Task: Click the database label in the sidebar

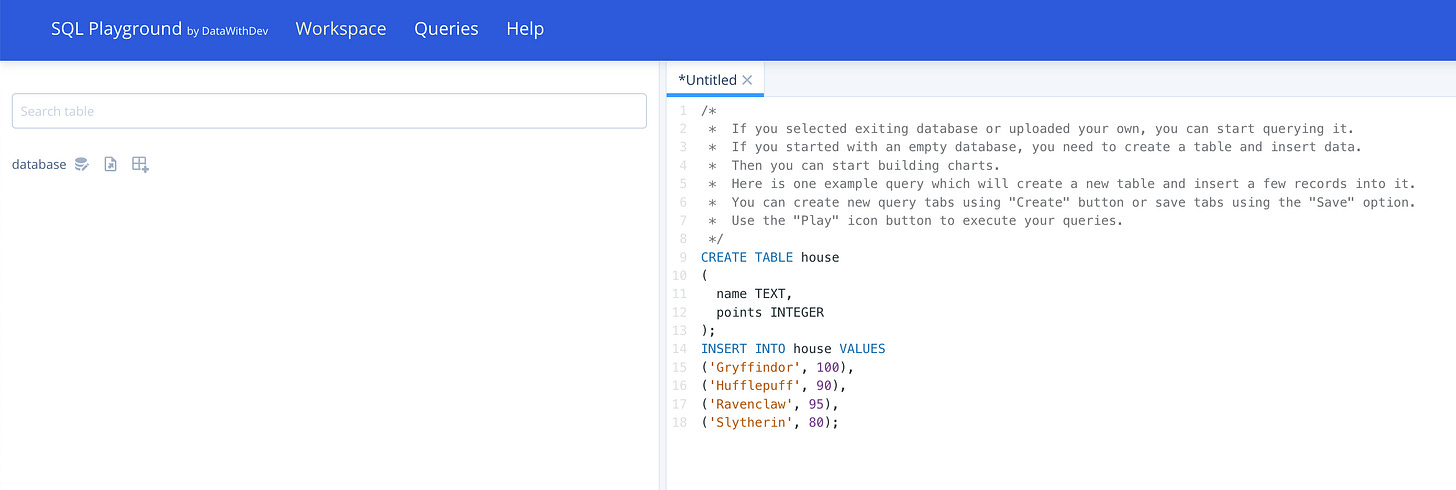Action: [x=39, y=164]
